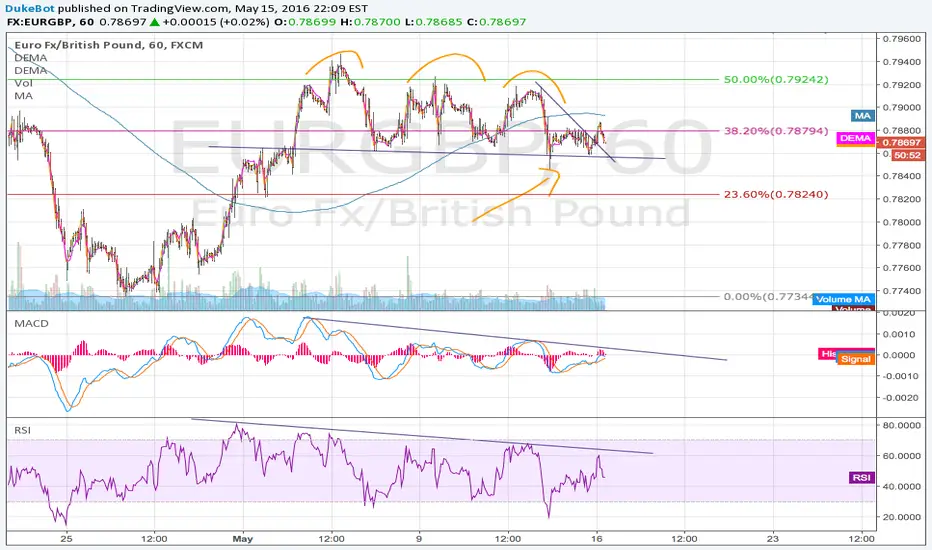
Task: Select the 60.0000 RSI axis value
Action: (902, 456)
